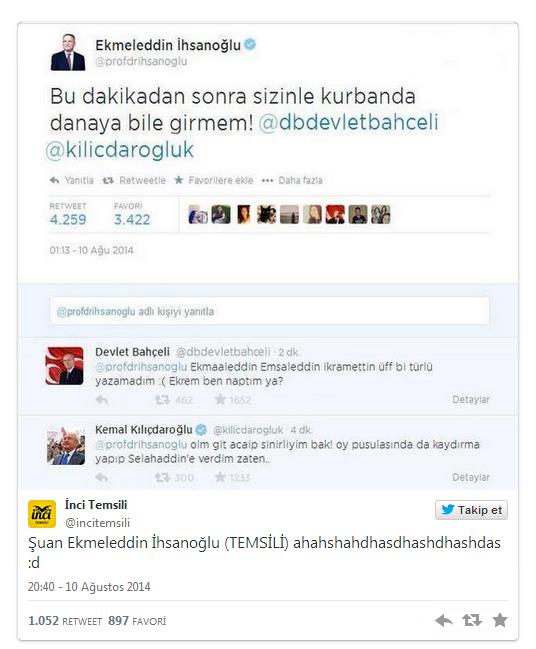The height and width of the screenshot is (649, 536).
Task: Retweet the İnci Temsili tweet with bottom icon
Action: [472, 620]
